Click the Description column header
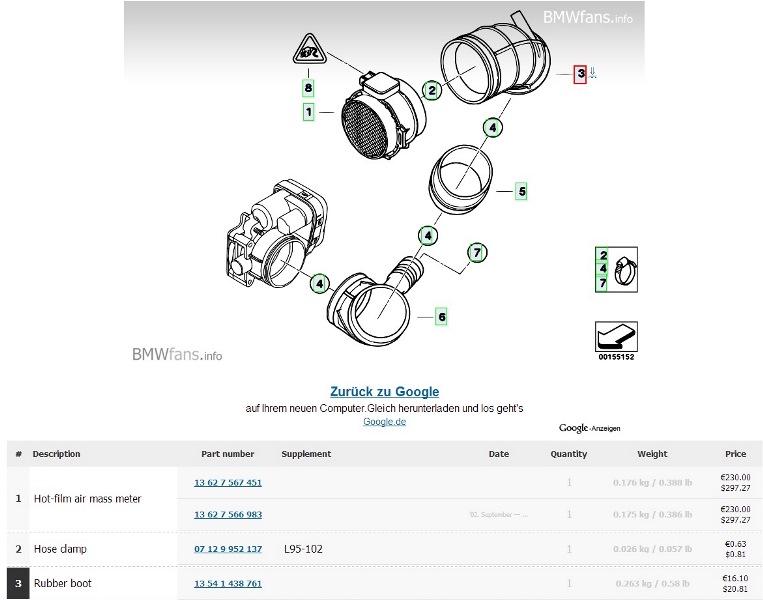 click(56, 454)
